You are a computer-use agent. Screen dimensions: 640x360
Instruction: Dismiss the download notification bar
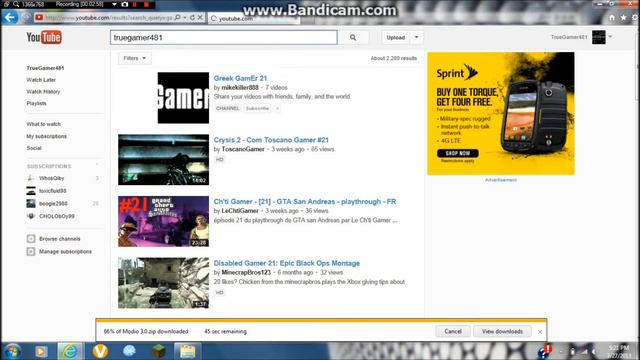coord(540,332)
